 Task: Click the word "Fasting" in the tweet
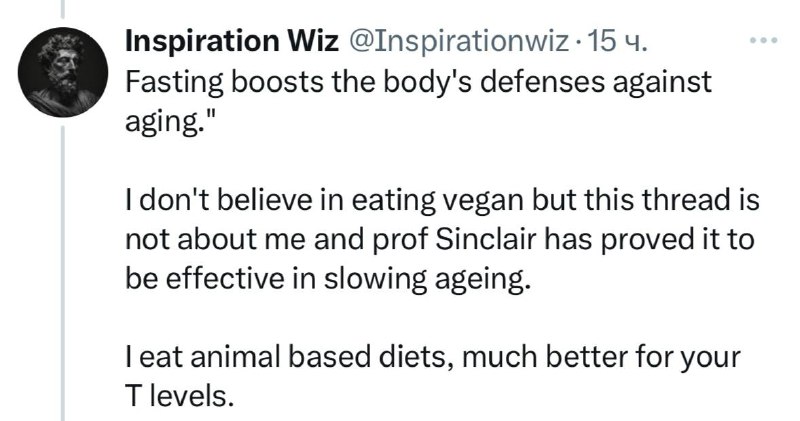pos(174,82)
